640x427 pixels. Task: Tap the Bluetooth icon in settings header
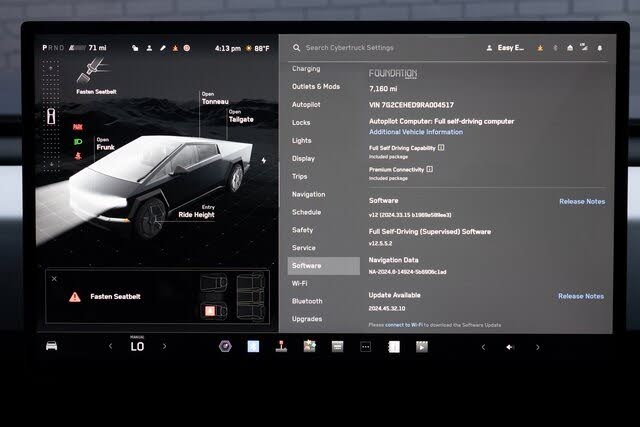coord(555,48)
